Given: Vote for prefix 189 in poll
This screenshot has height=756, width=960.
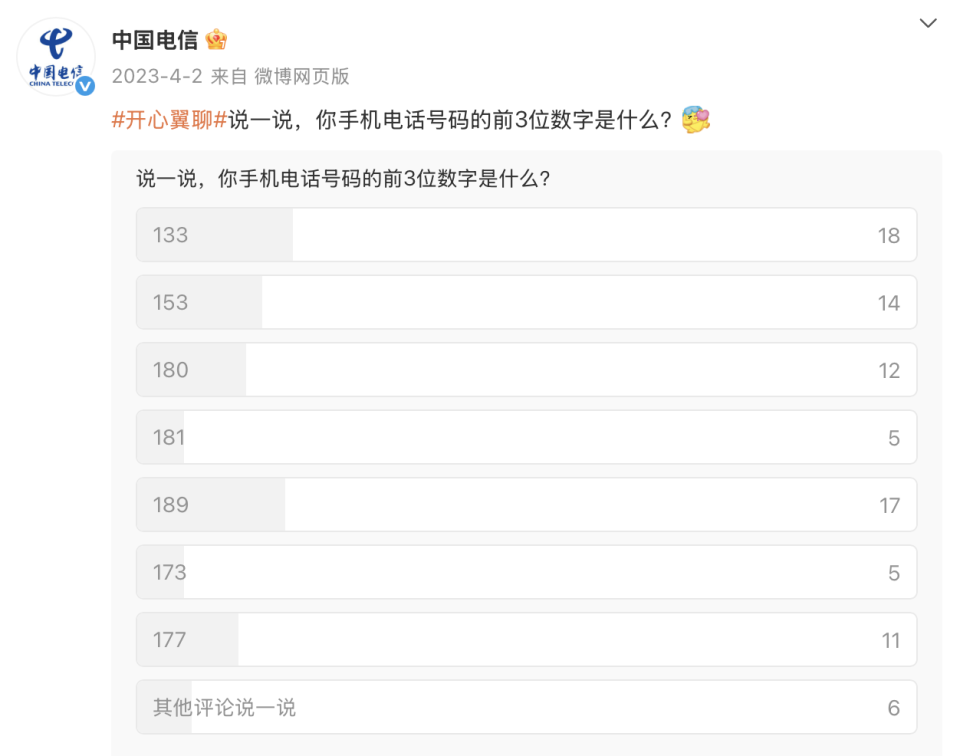Looking at the screenshot, I should tap(526, 505).
